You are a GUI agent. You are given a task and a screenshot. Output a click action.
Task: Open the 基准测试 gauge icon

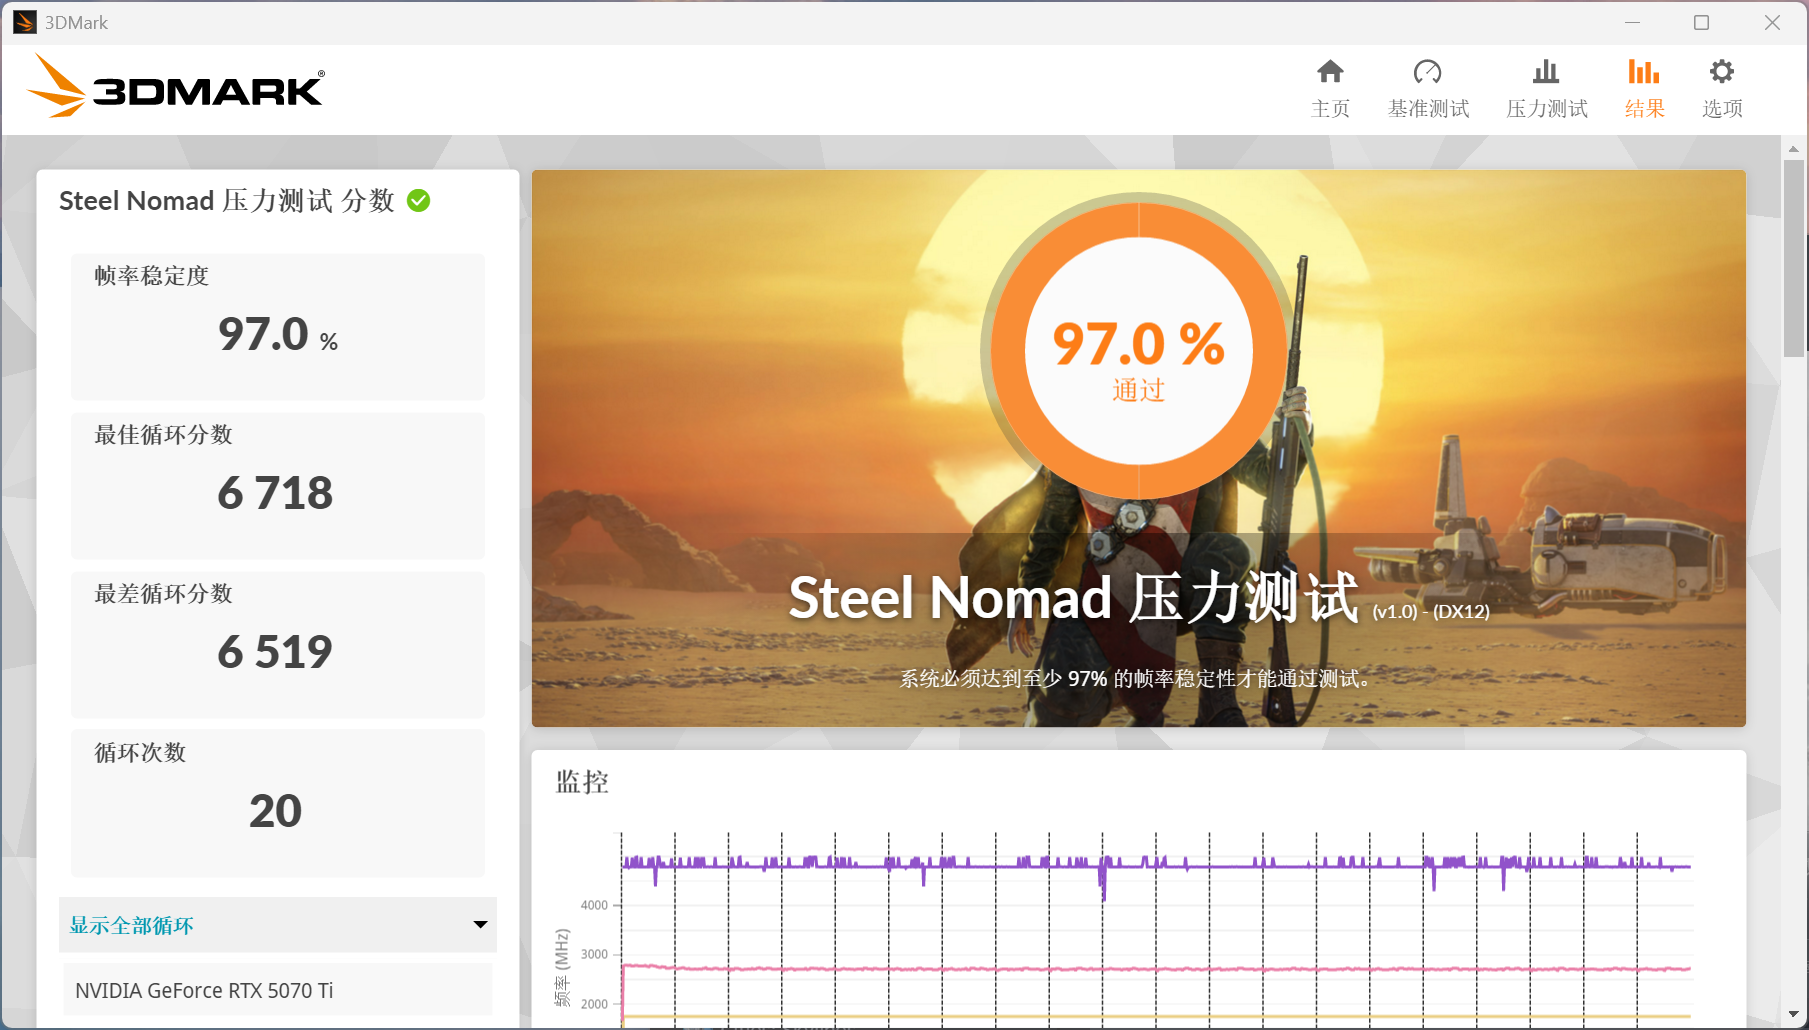1427,71
